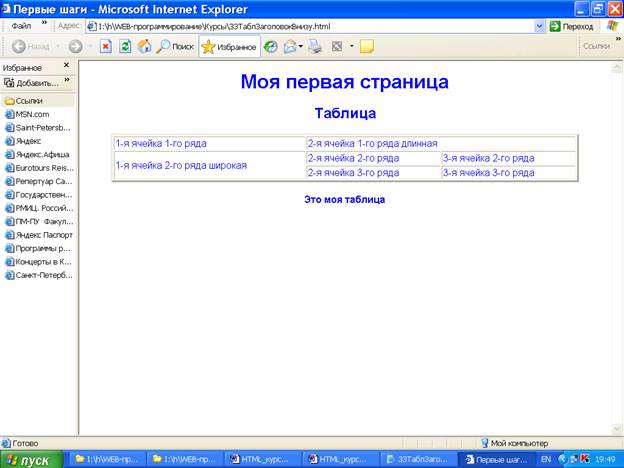Expand the chevron beside Добавить...
Viewport: 624px width, 468px height.
click(x=67, y=80)
